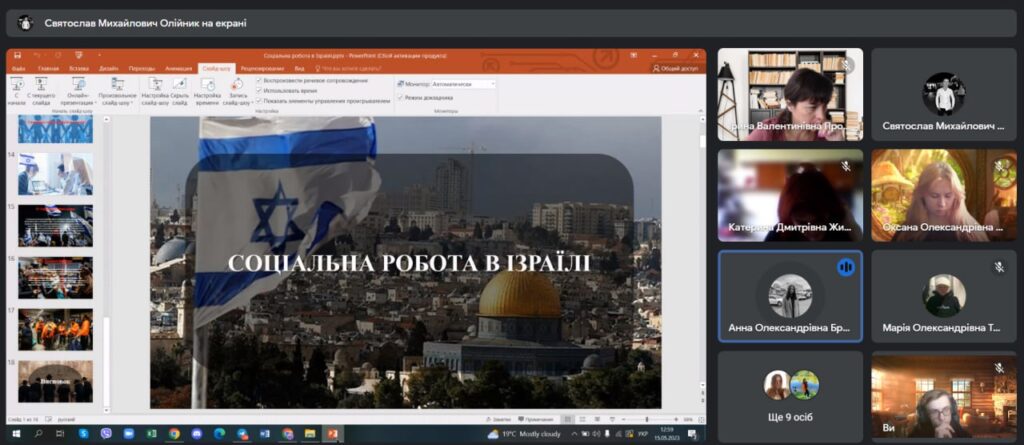Toggle 'Воспроизвести речевое сопровождение' checkbox
Viewport: 1024px width, 445px height.
pos(259,80)
